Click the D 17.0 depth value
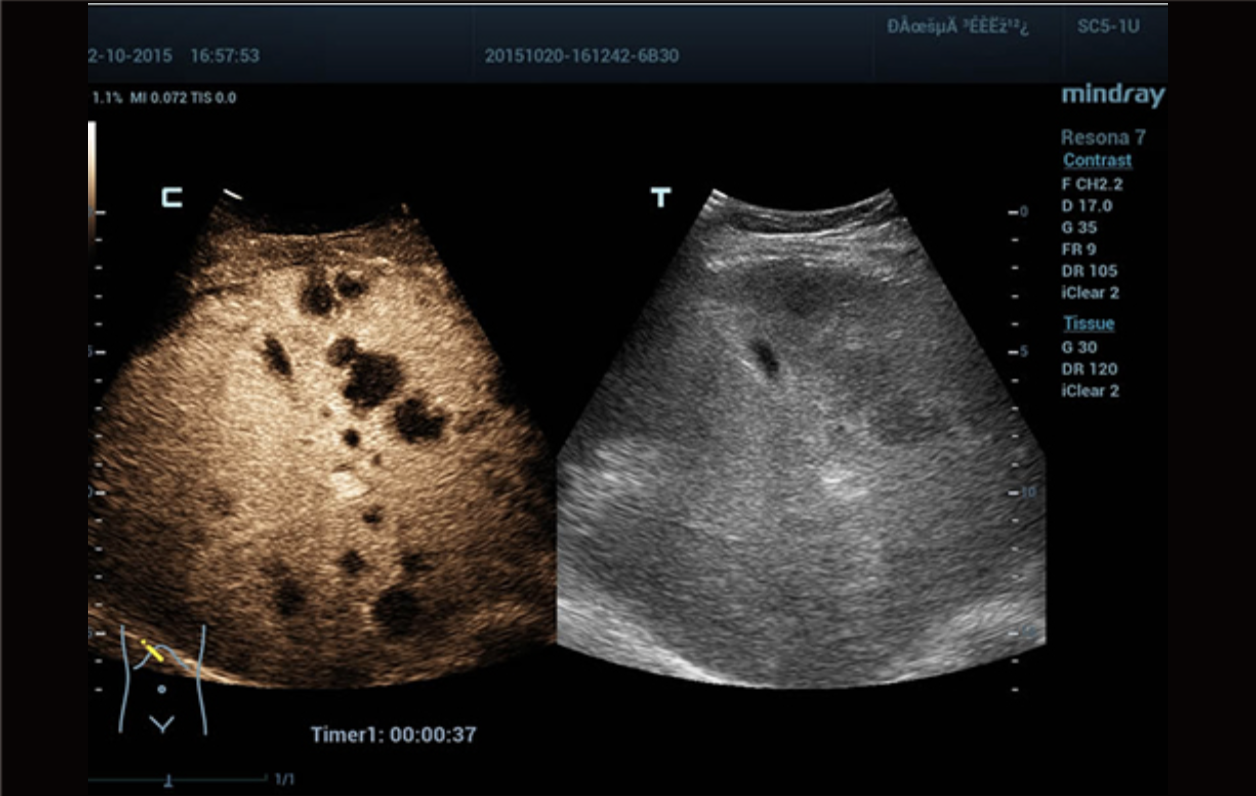Screen dimensions: 1256x796 coord(1087,206)
